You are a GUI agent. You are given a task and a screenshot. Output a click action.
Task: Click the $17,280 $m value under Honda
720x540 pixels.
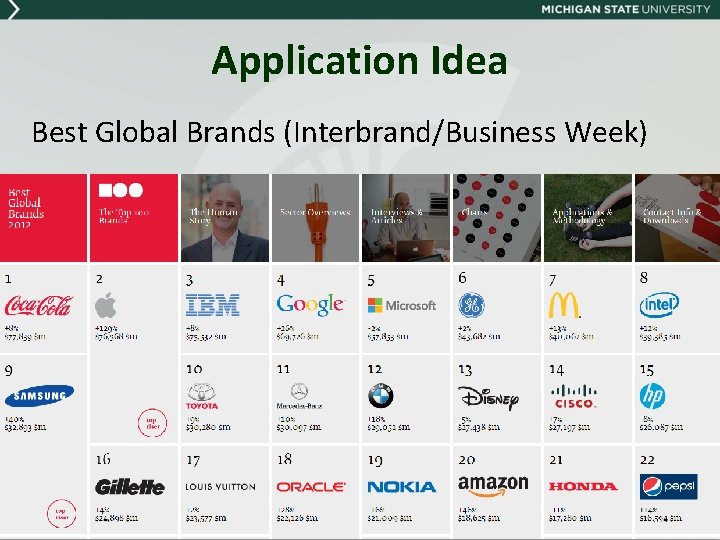pyautogui.click(x=570, y=518)
